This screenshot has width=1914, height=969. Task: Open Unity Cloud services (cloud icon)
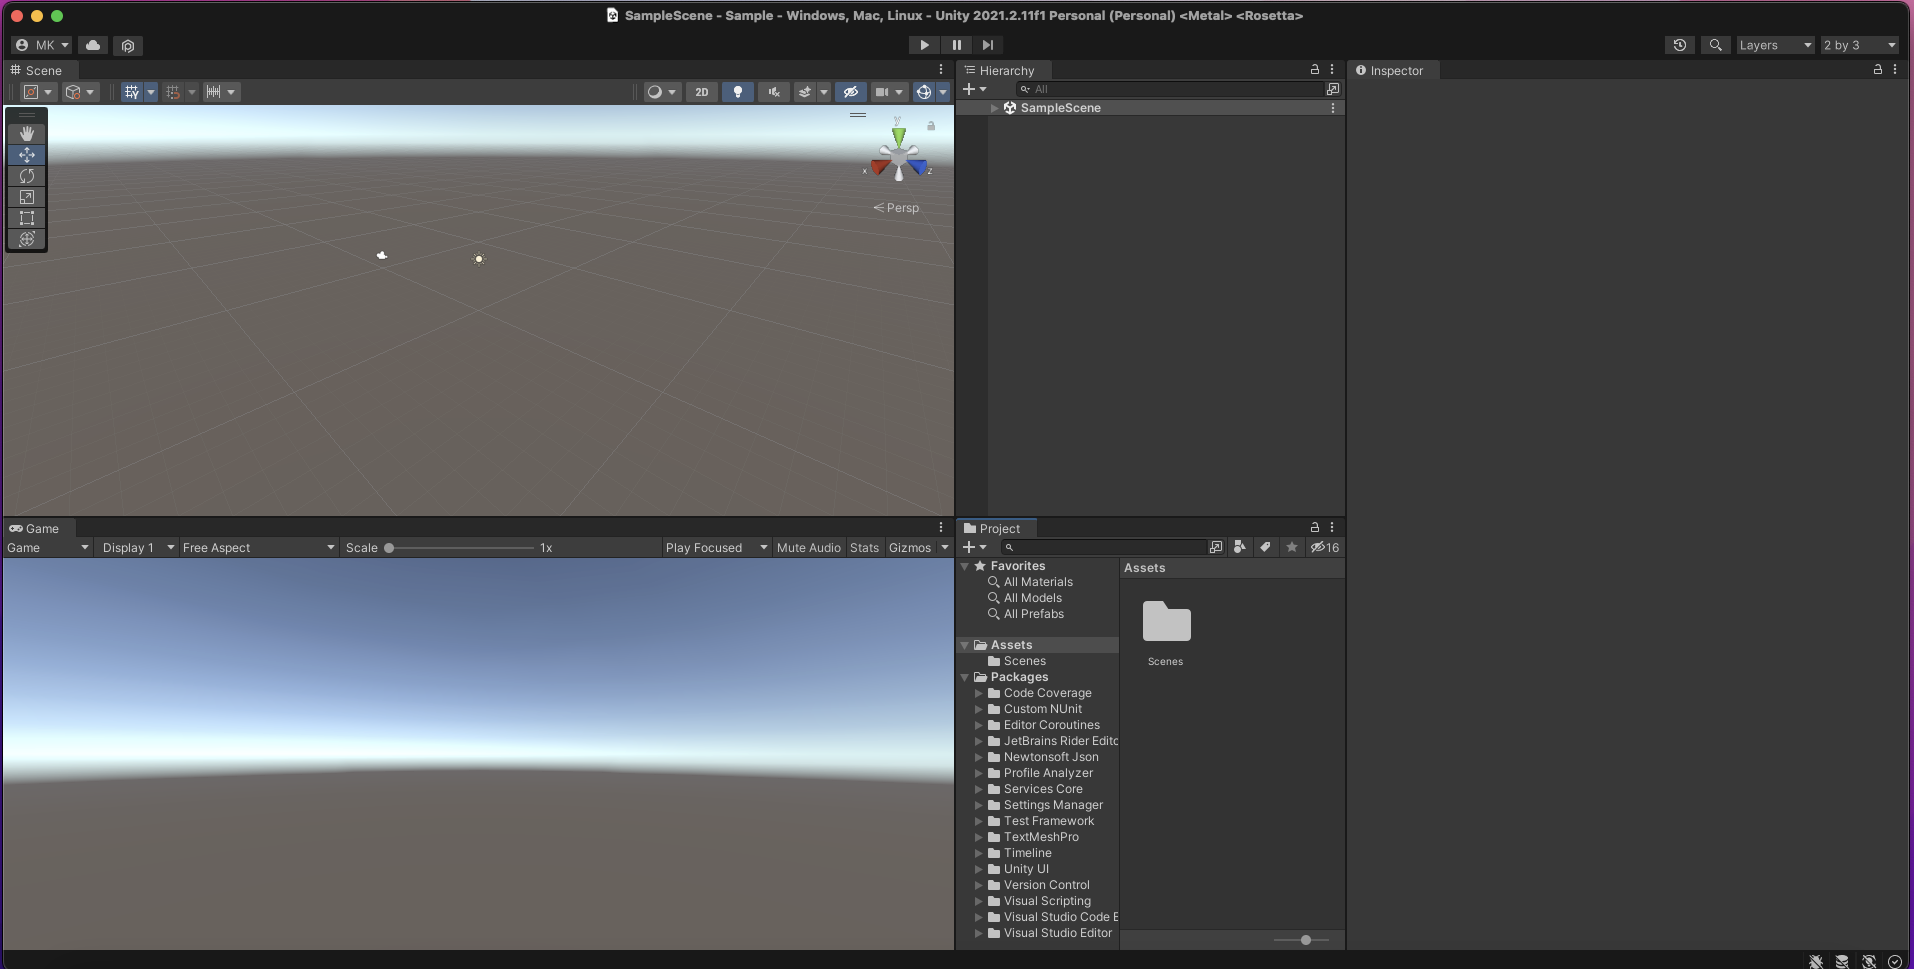click(93, 45)
